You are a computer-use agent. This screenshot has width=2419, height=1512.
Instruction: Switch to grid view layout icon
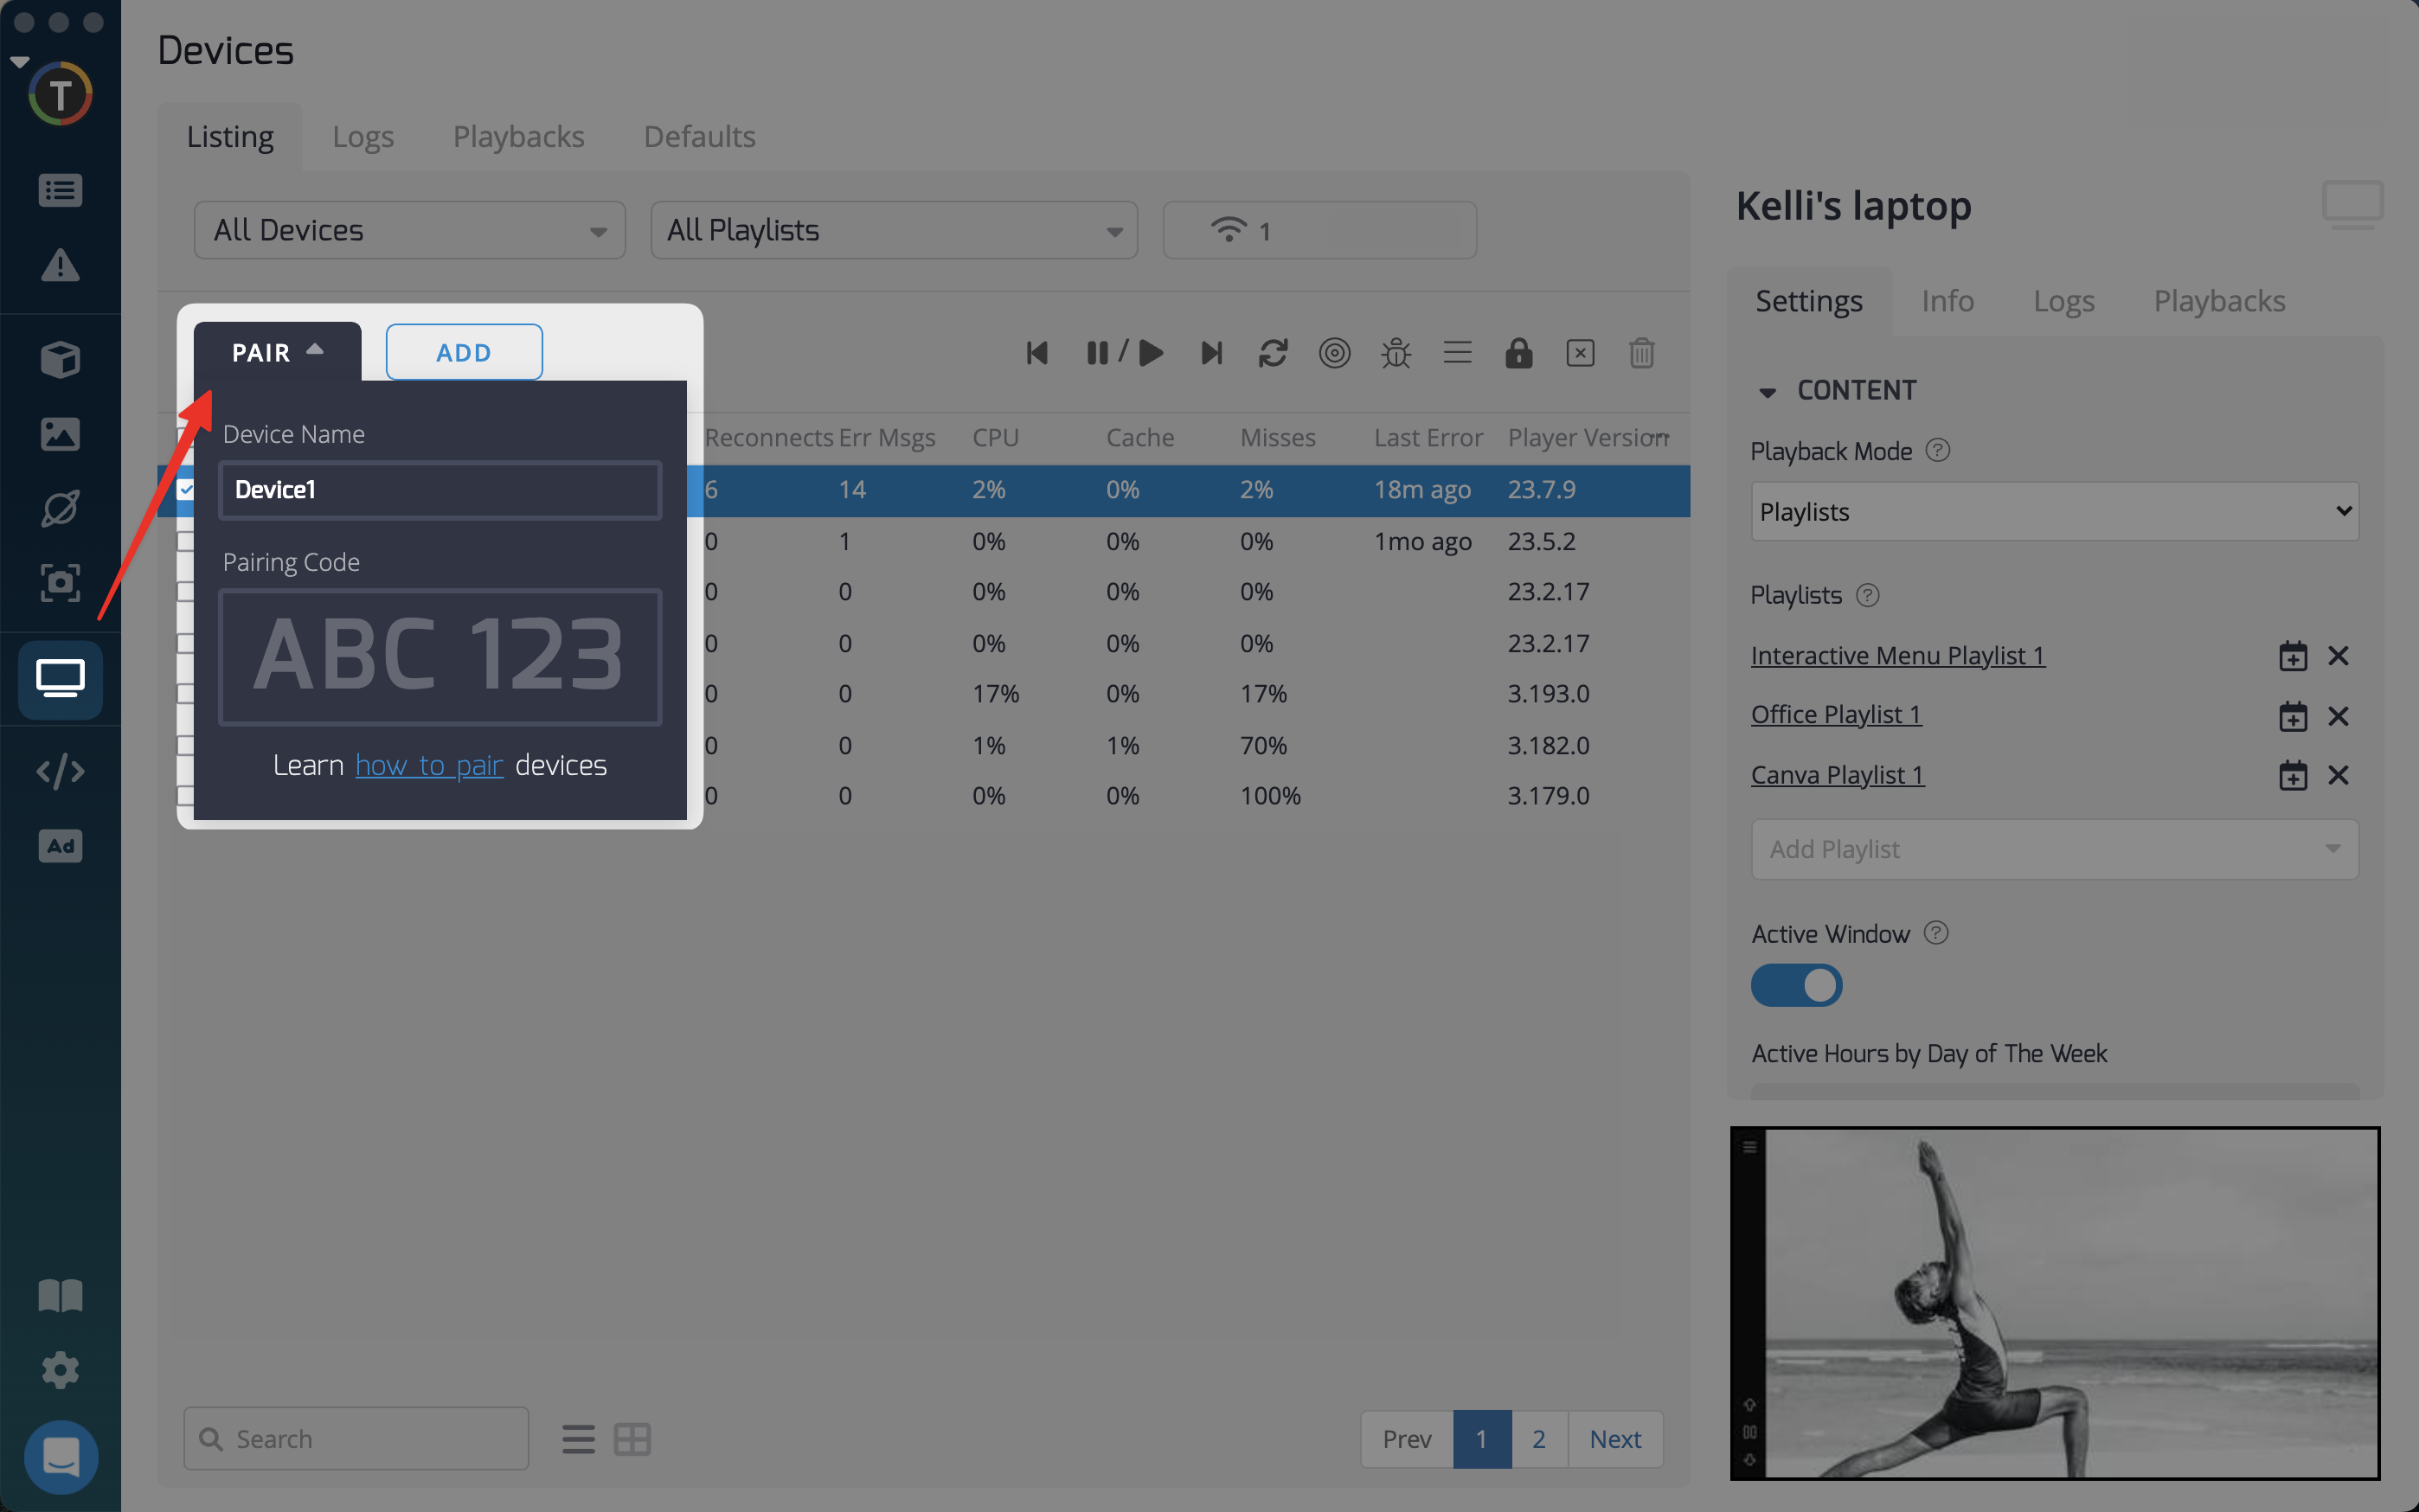(632, 1439)
